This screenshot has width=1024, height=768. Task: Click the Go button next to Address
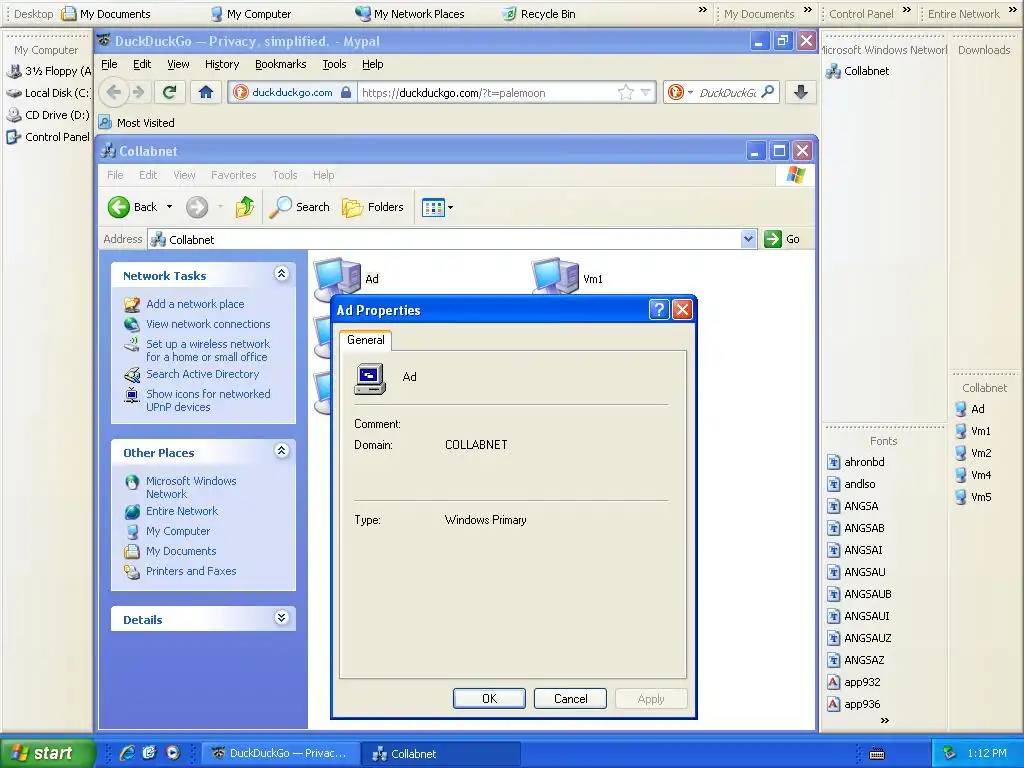coord(782,239)
